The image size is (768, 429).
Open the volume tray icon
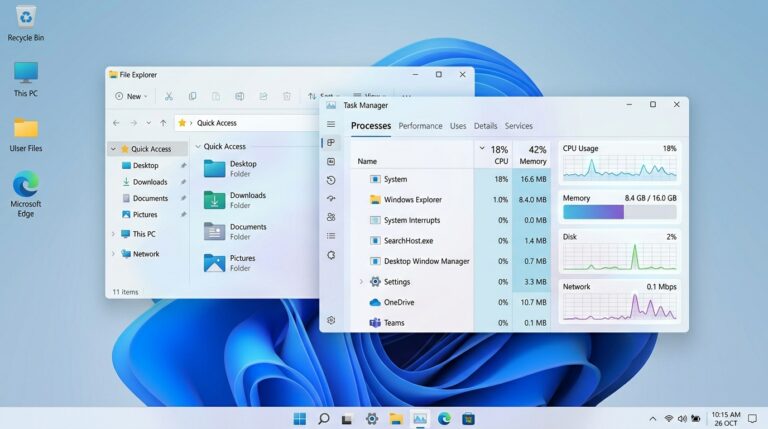[682, 419]
